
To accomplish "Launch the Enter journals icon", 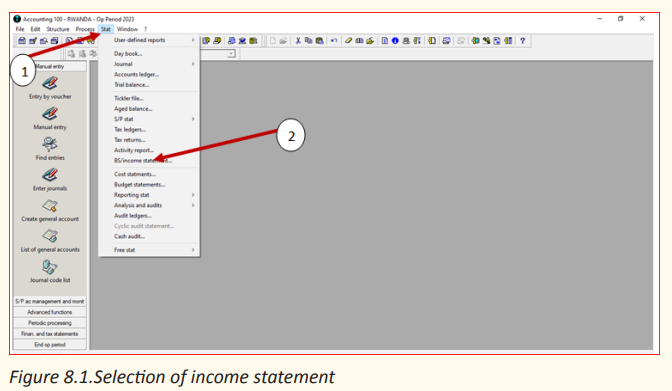I will (x=50, y=175).
